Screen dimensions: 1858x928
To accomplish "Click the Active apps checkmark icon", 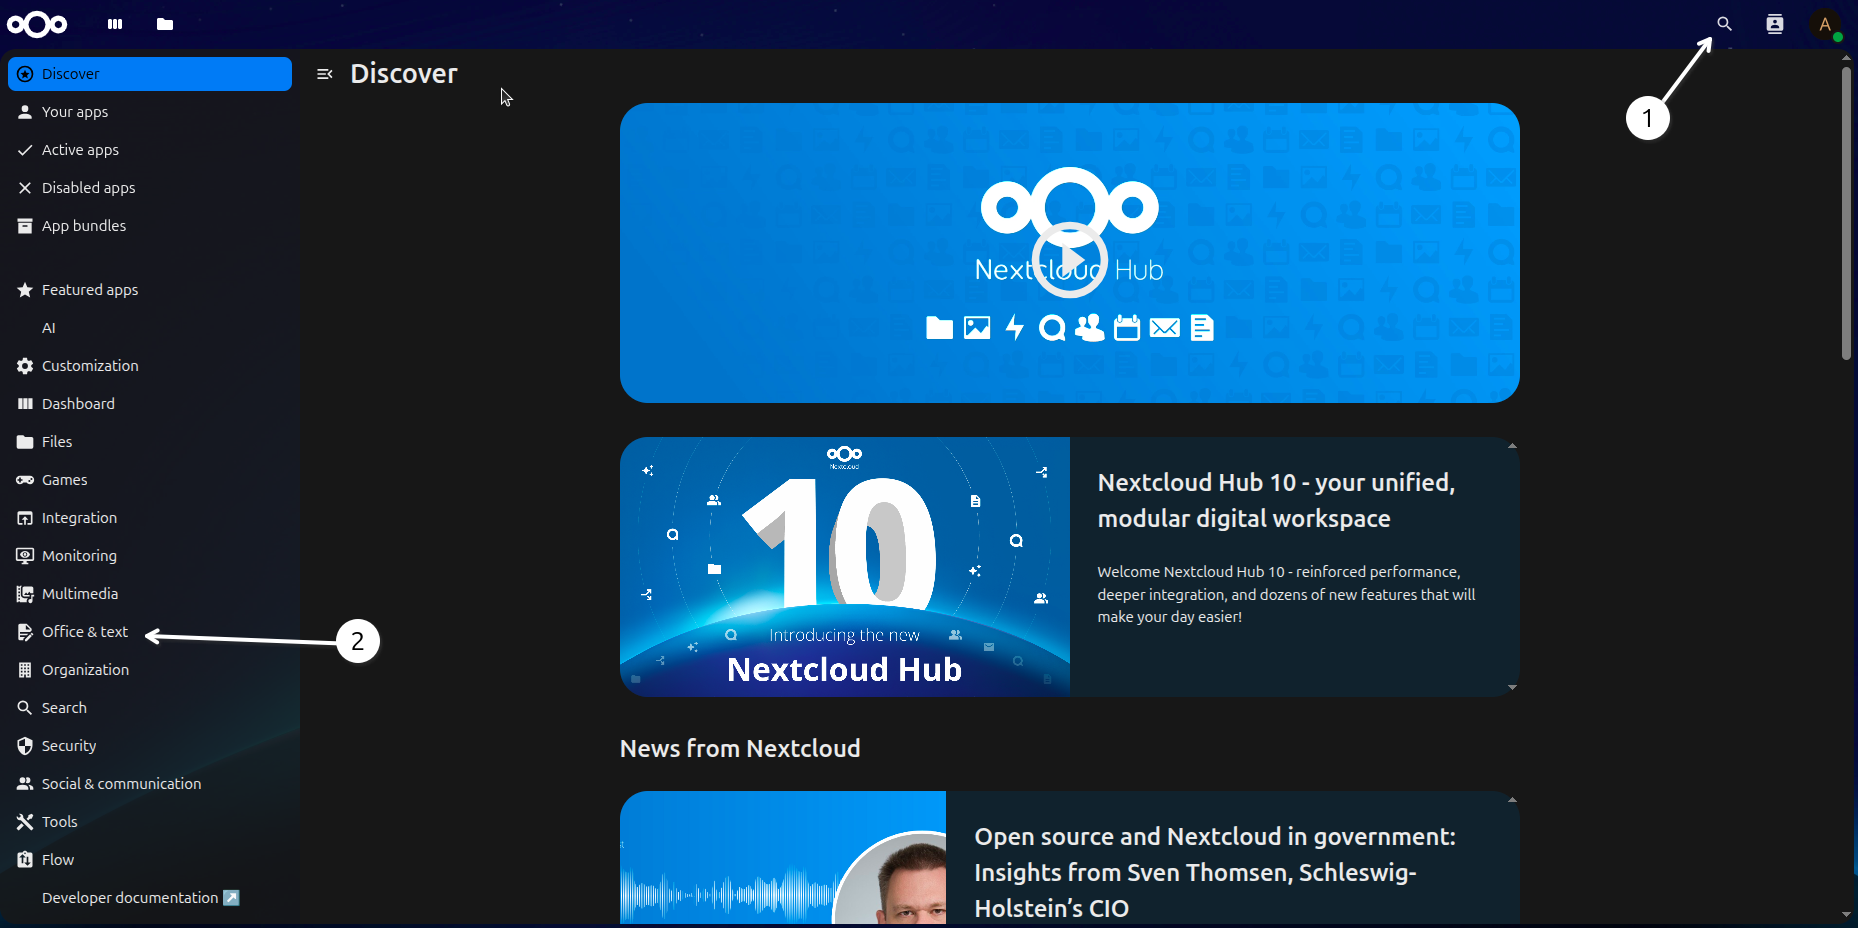I will tap(25, 150).
